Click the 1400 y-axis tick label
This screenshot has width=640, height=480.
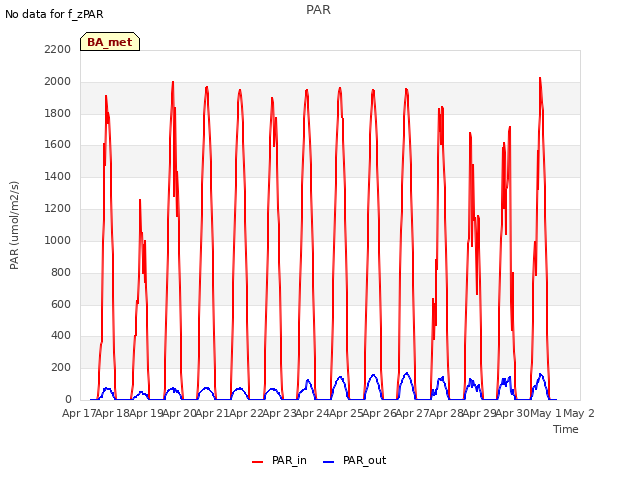click(58, 176)
